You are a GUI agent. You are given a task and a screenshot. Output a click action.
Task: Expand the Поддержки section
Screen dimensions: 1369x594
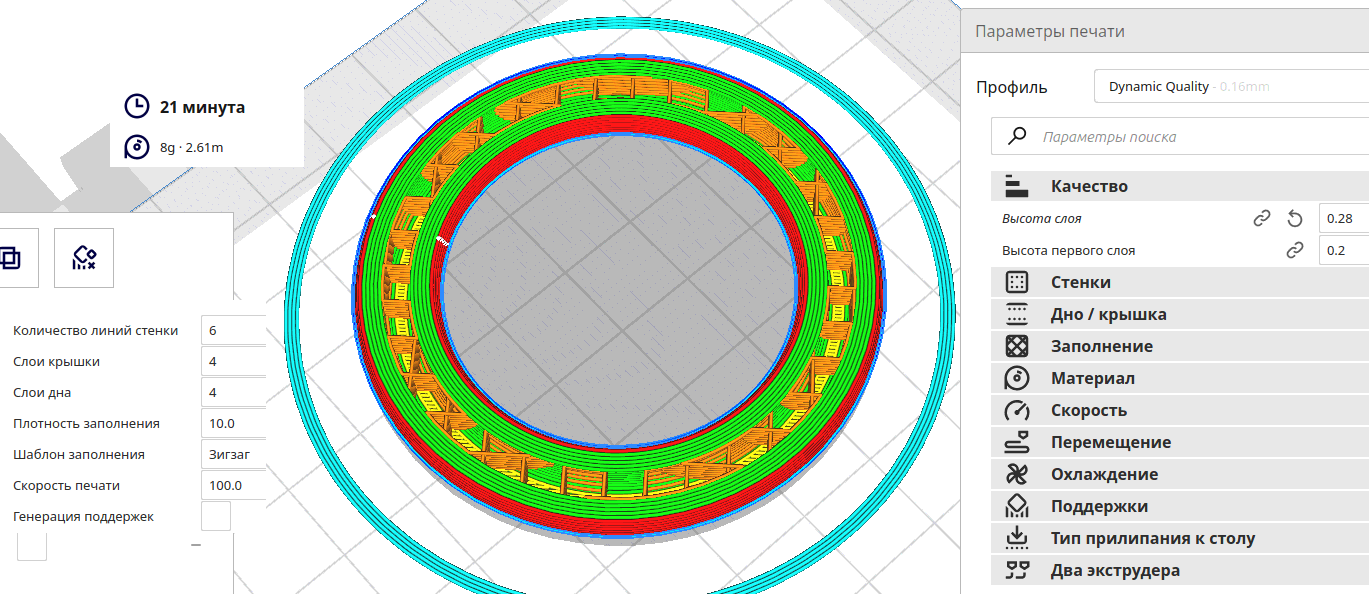click(1180, 506)
